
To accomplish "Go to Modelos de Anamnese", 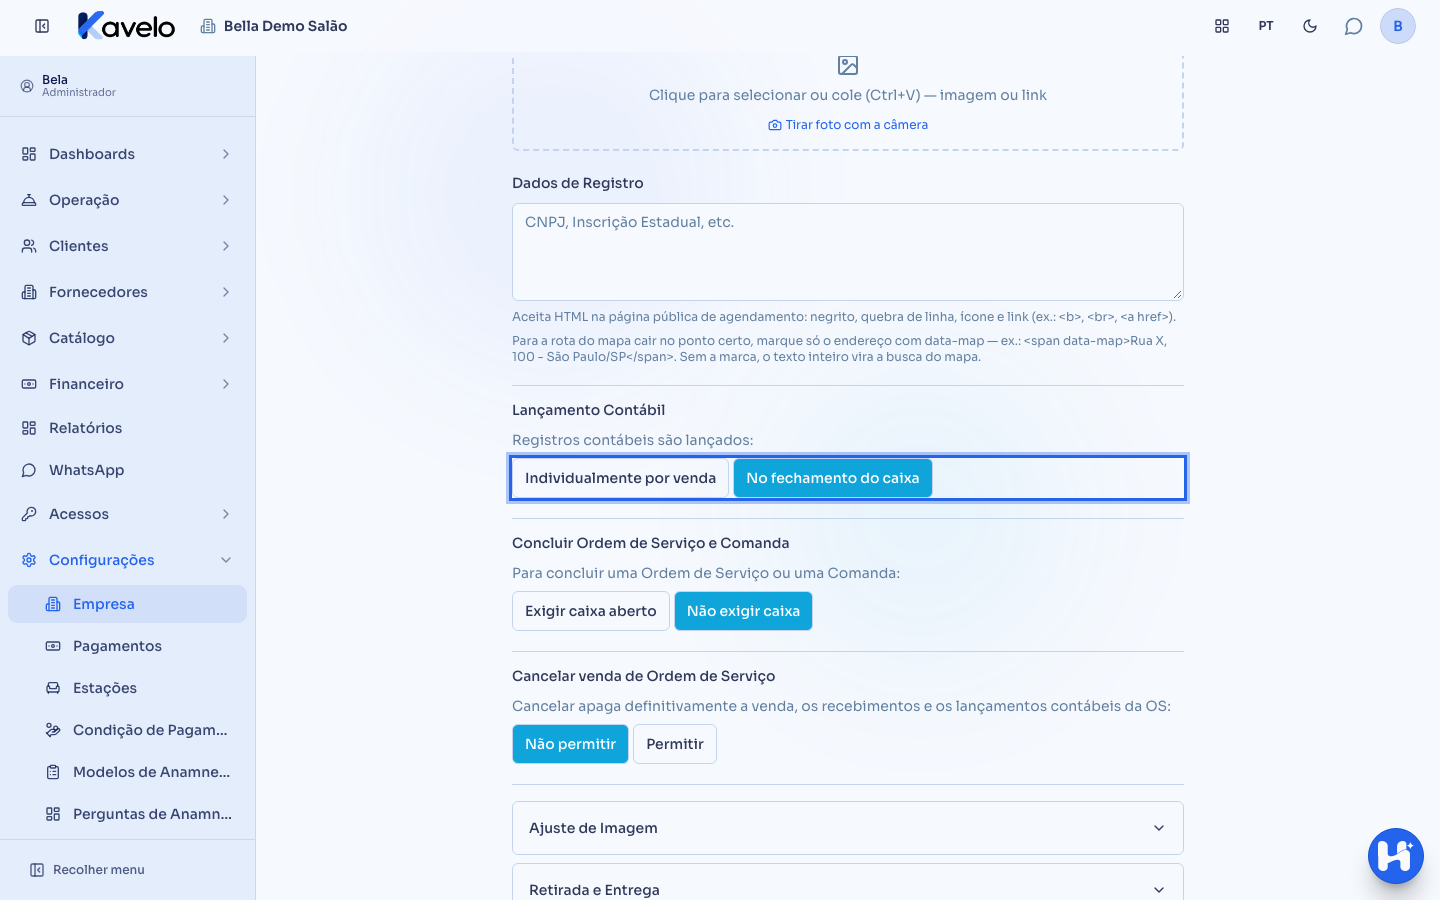I will [x=127, y=772].
